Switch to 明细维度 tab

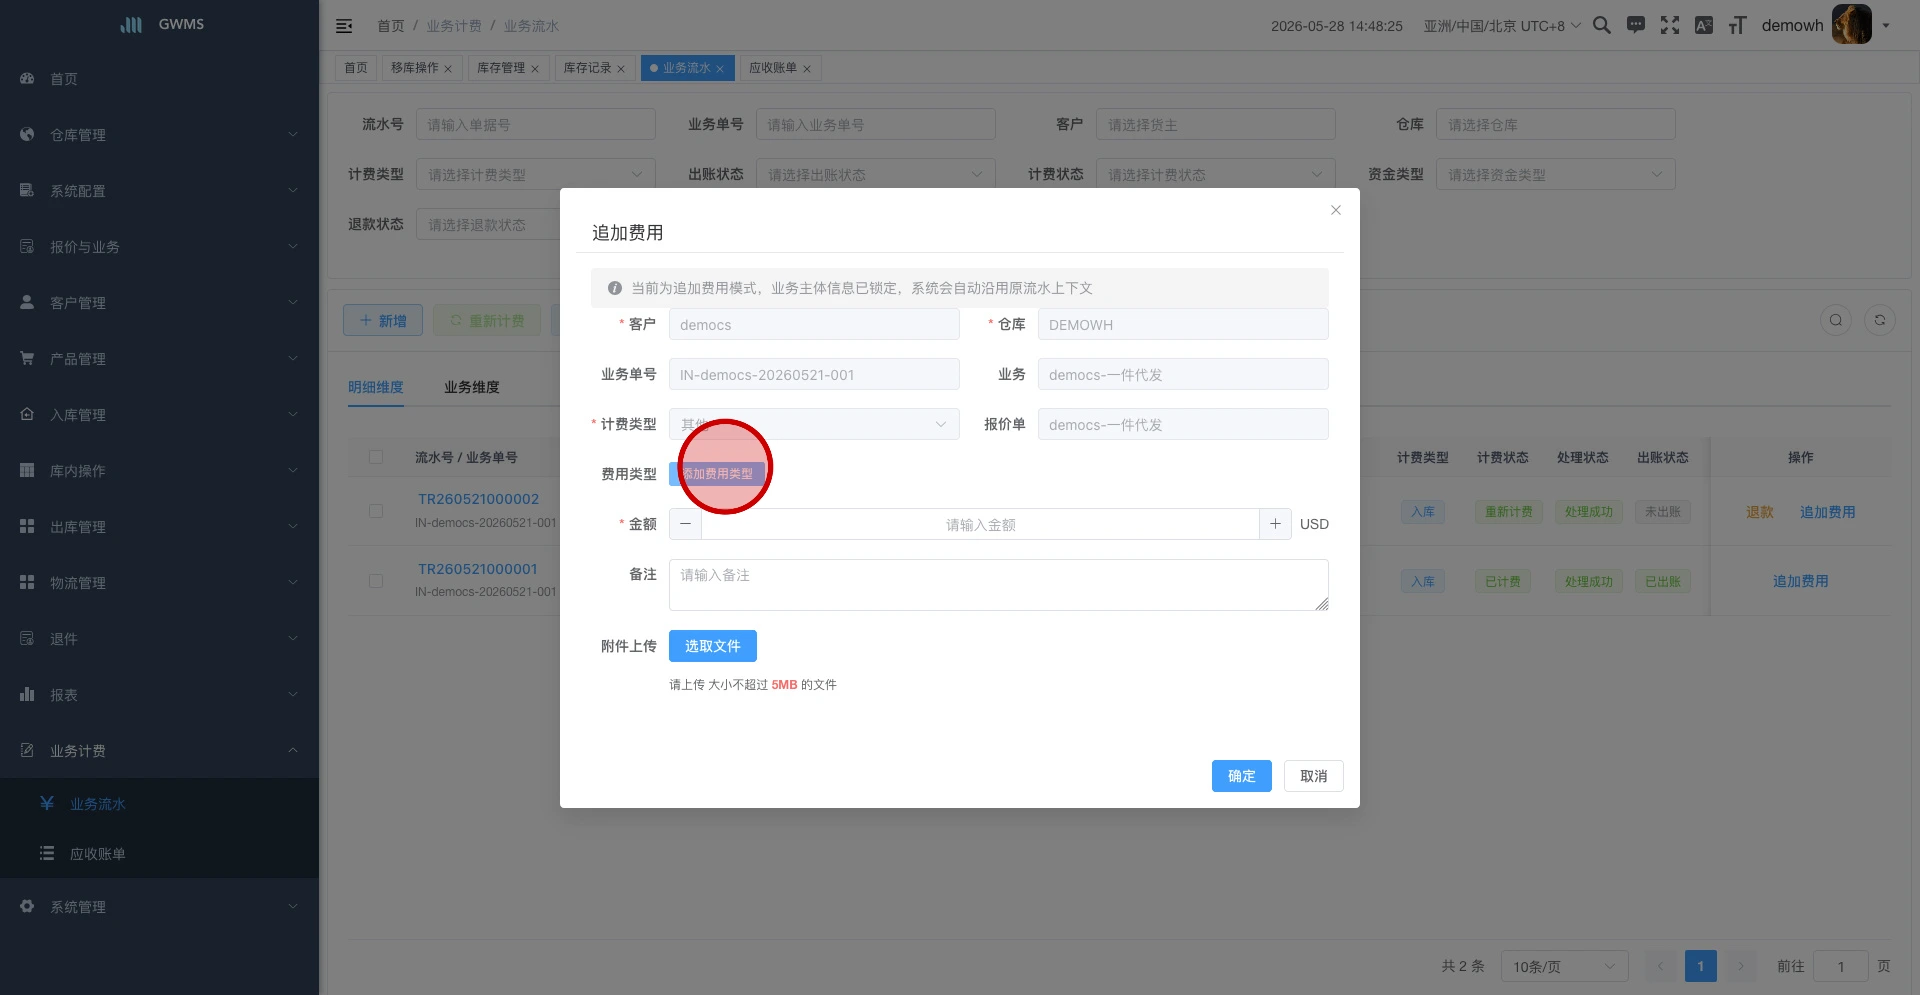[x=376, y=387]
